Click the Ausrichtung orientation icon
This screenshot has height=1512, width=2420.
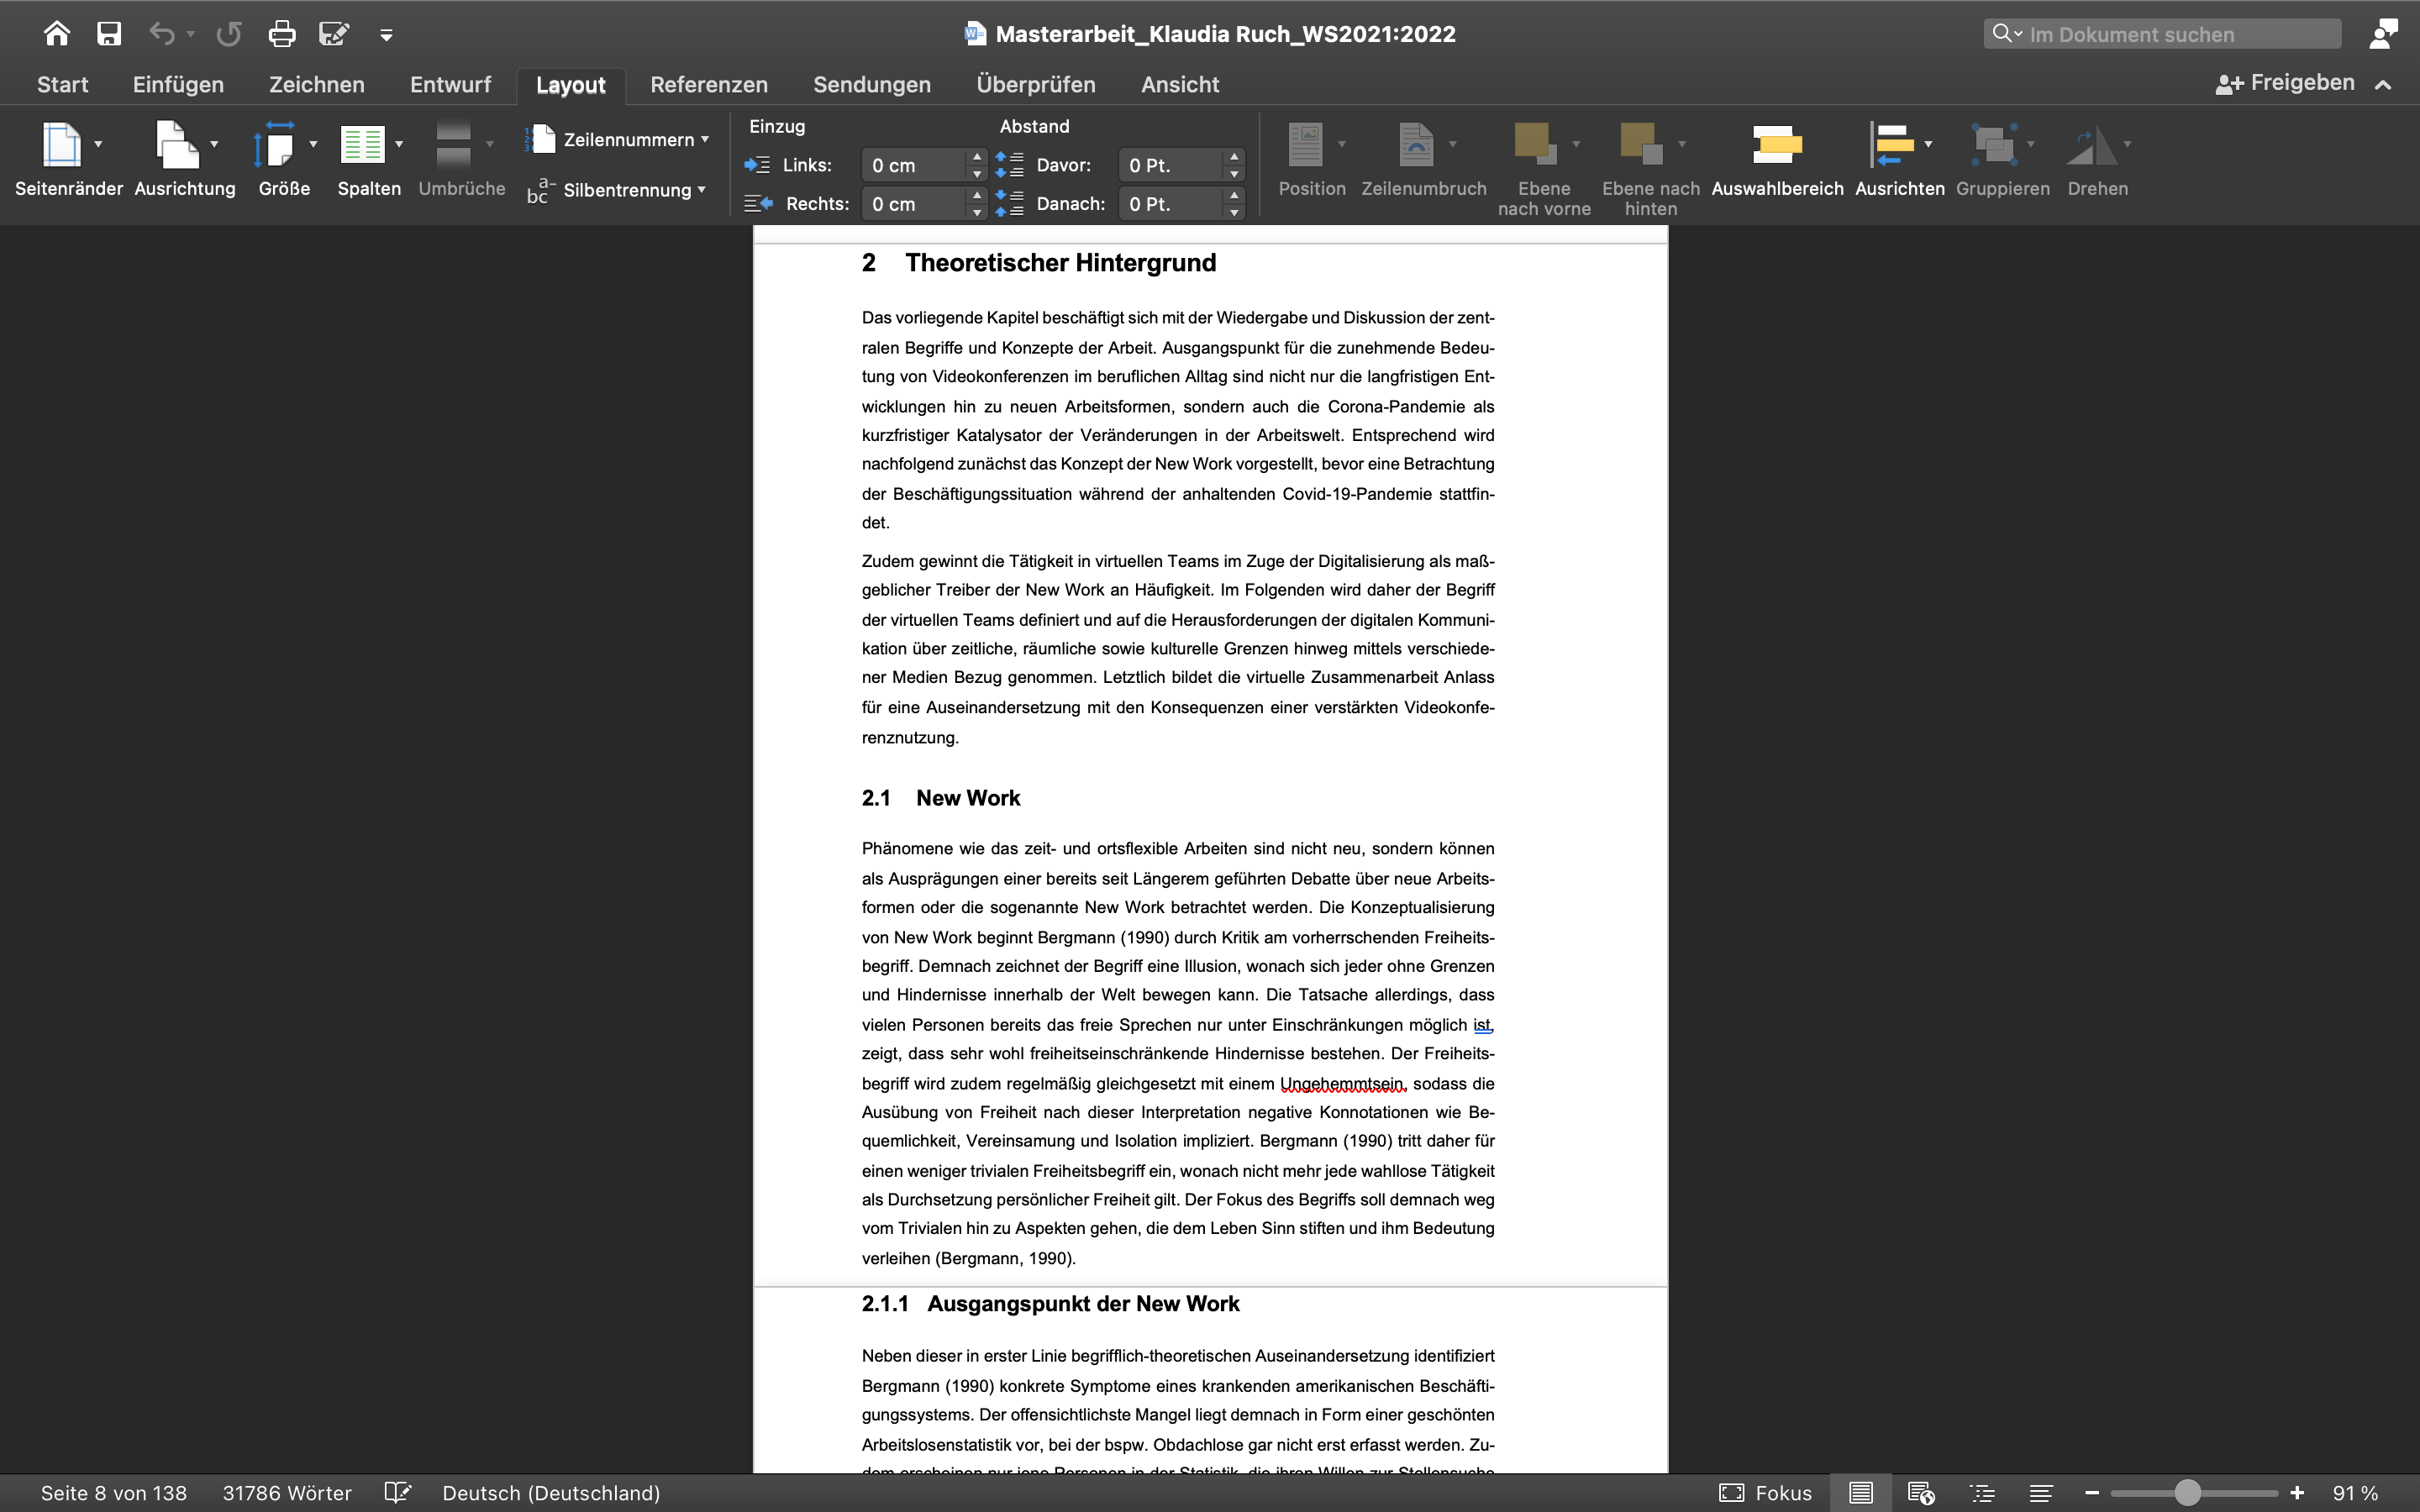coord(178,146)
